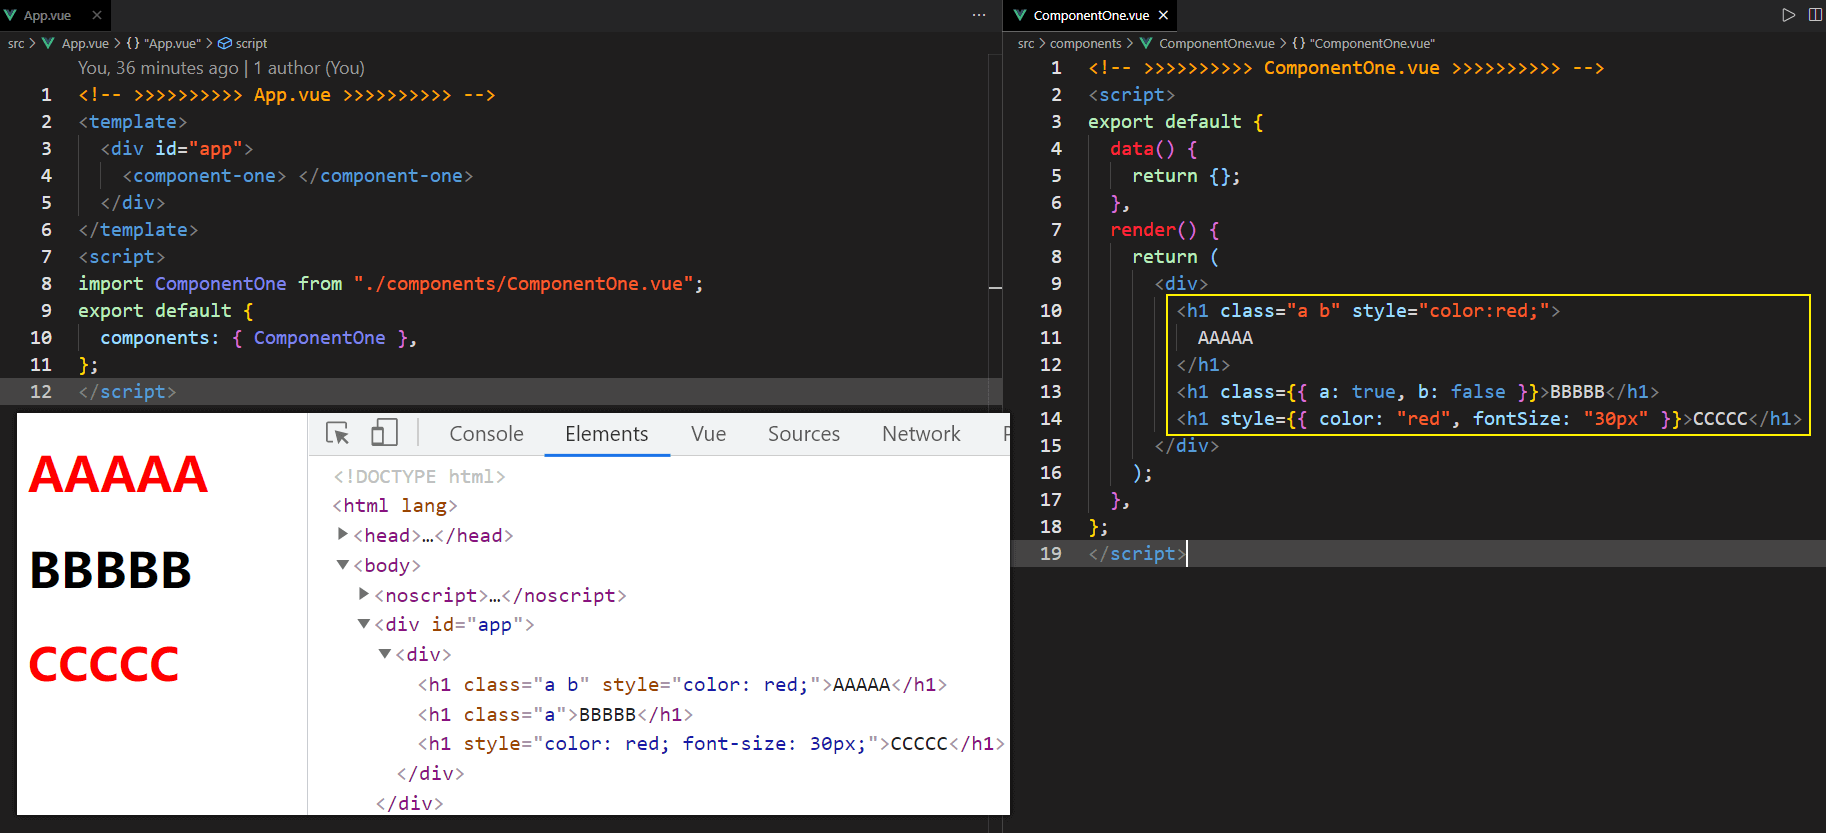Open the Elements tab in DevTools
The width and height of the screenshot is (1826, 833).
click(606, 434)
